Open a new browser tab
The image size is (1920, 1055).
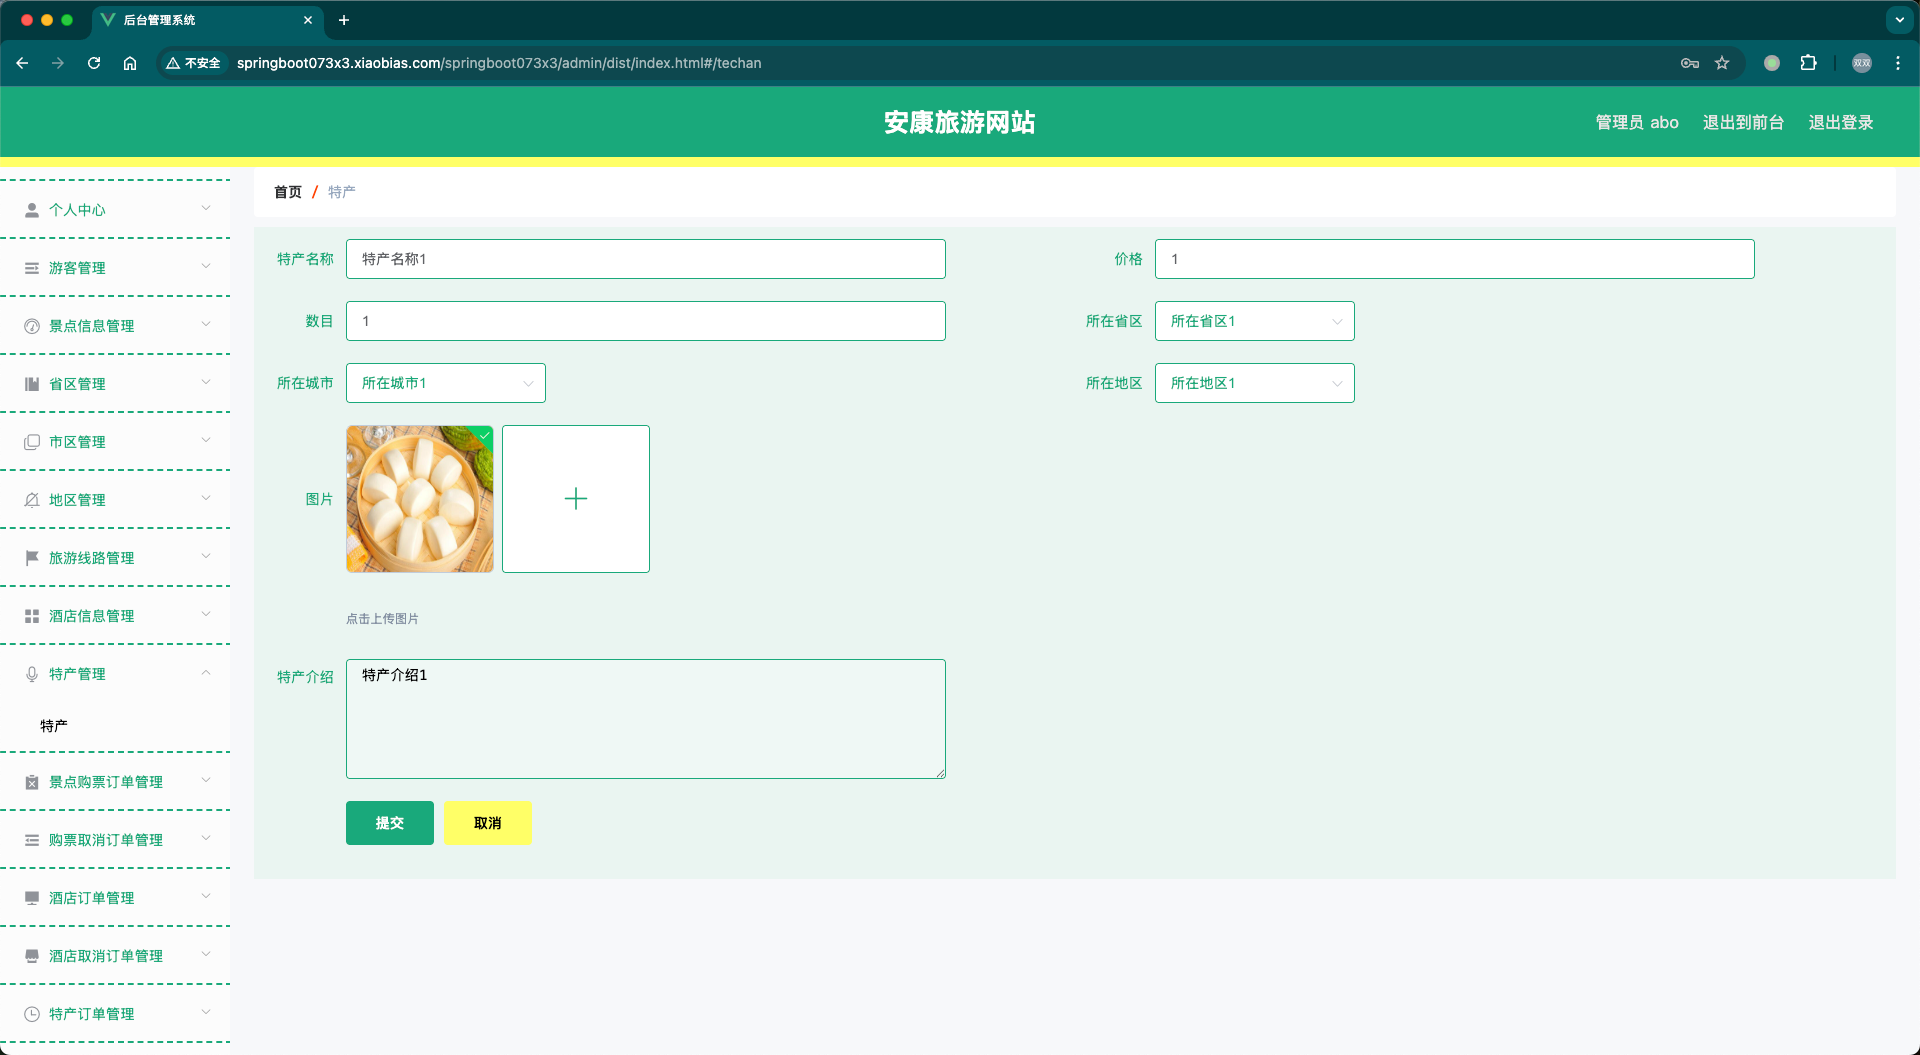(344, 20)
